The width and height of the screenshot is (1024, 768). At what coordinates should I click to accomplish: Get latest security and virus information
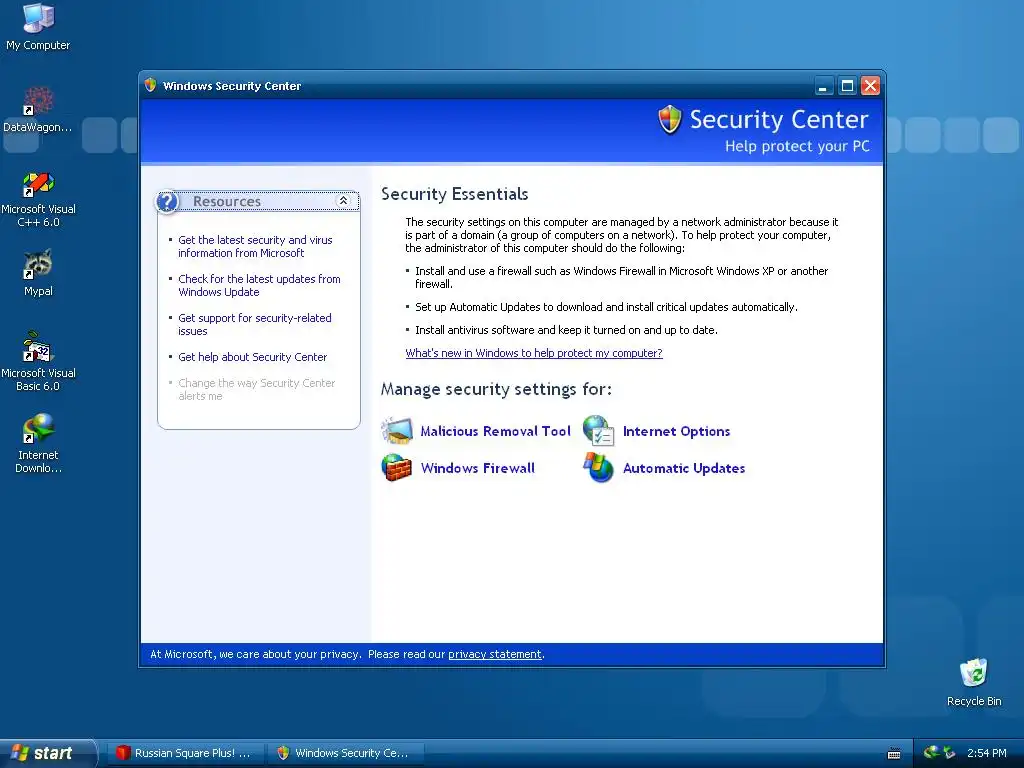click(255, 246)
